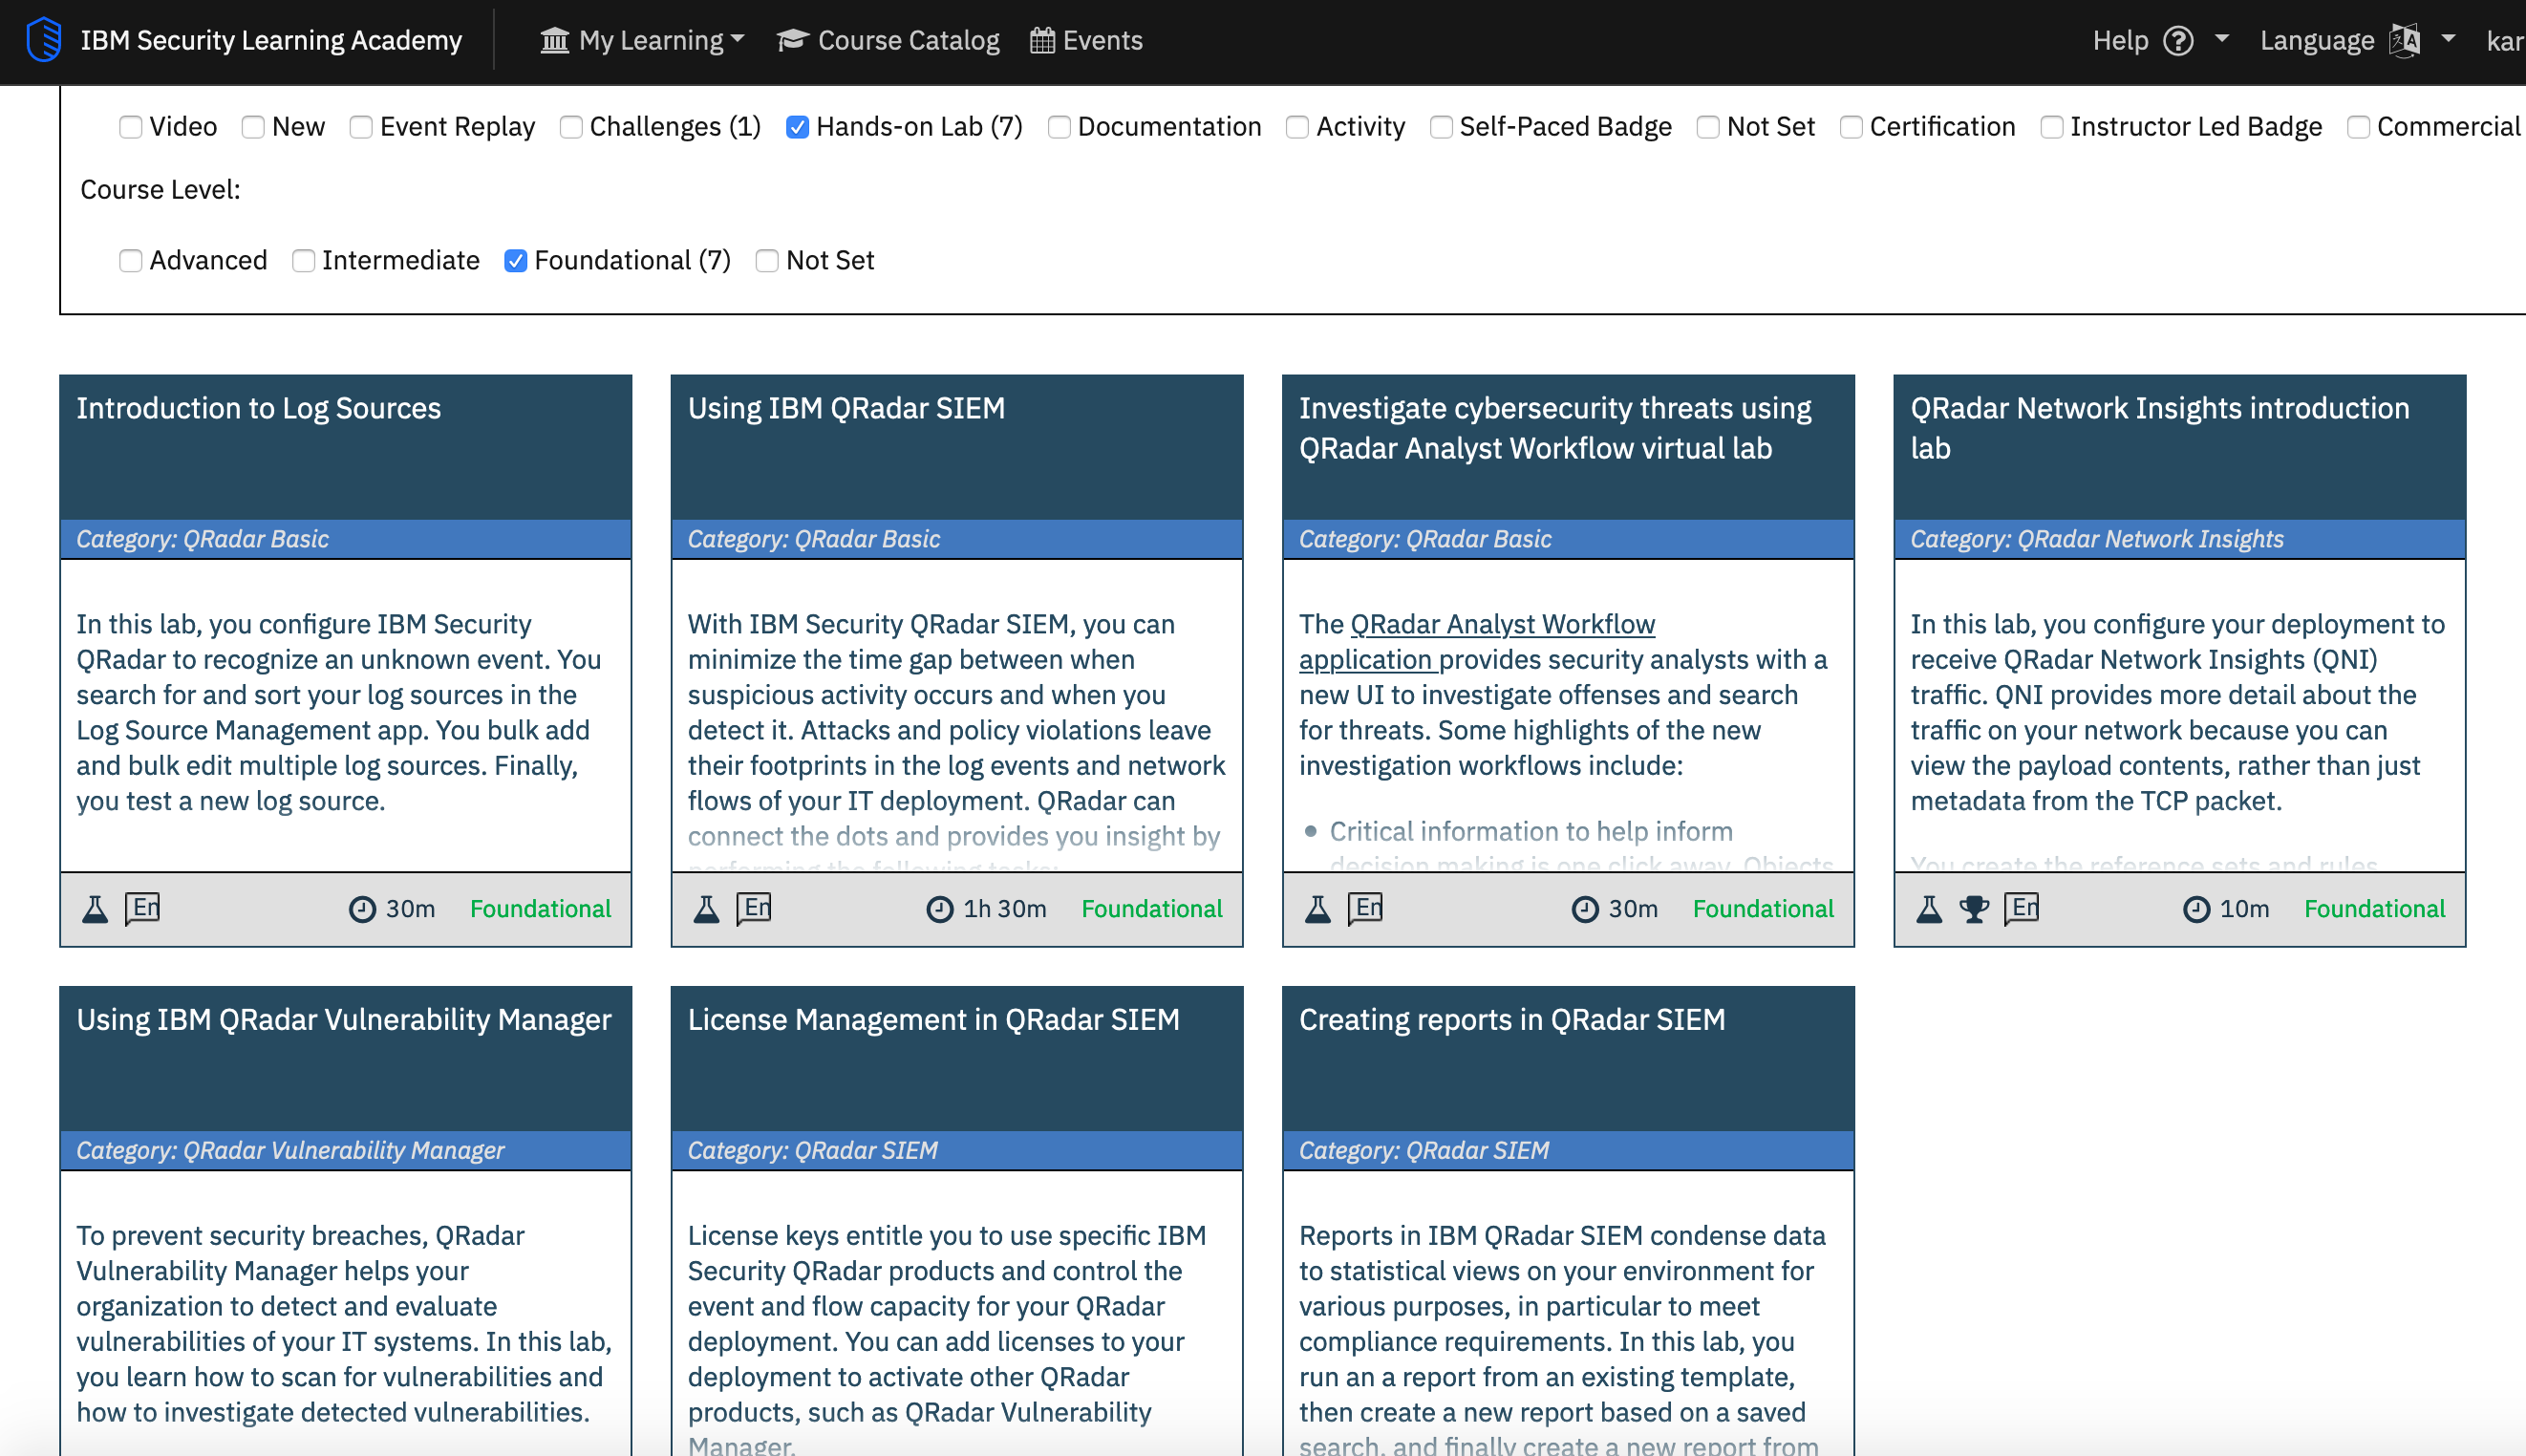The width and height of the screenshot is (2526, 1456).
Task: Open QRadar Network Insights introduction lab
Action: click(2160, 429)
